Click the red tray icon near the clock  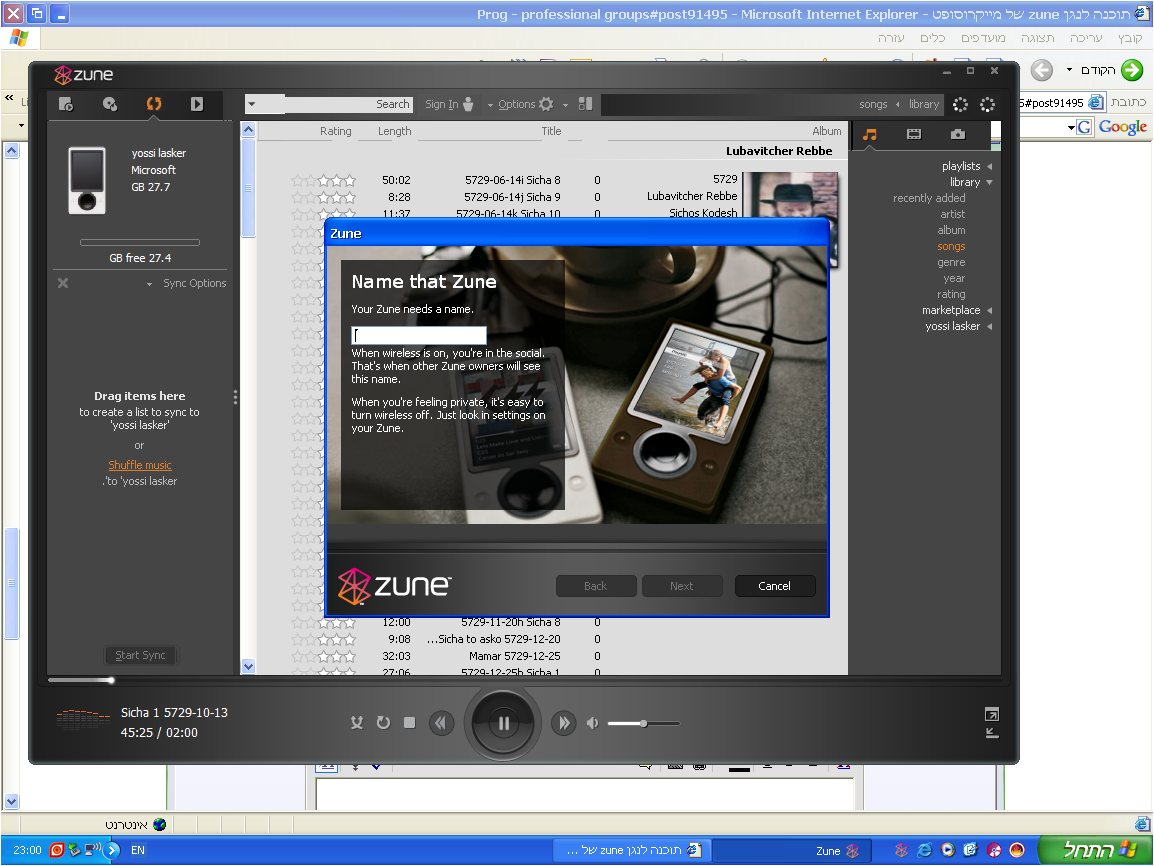pos(56,850)
